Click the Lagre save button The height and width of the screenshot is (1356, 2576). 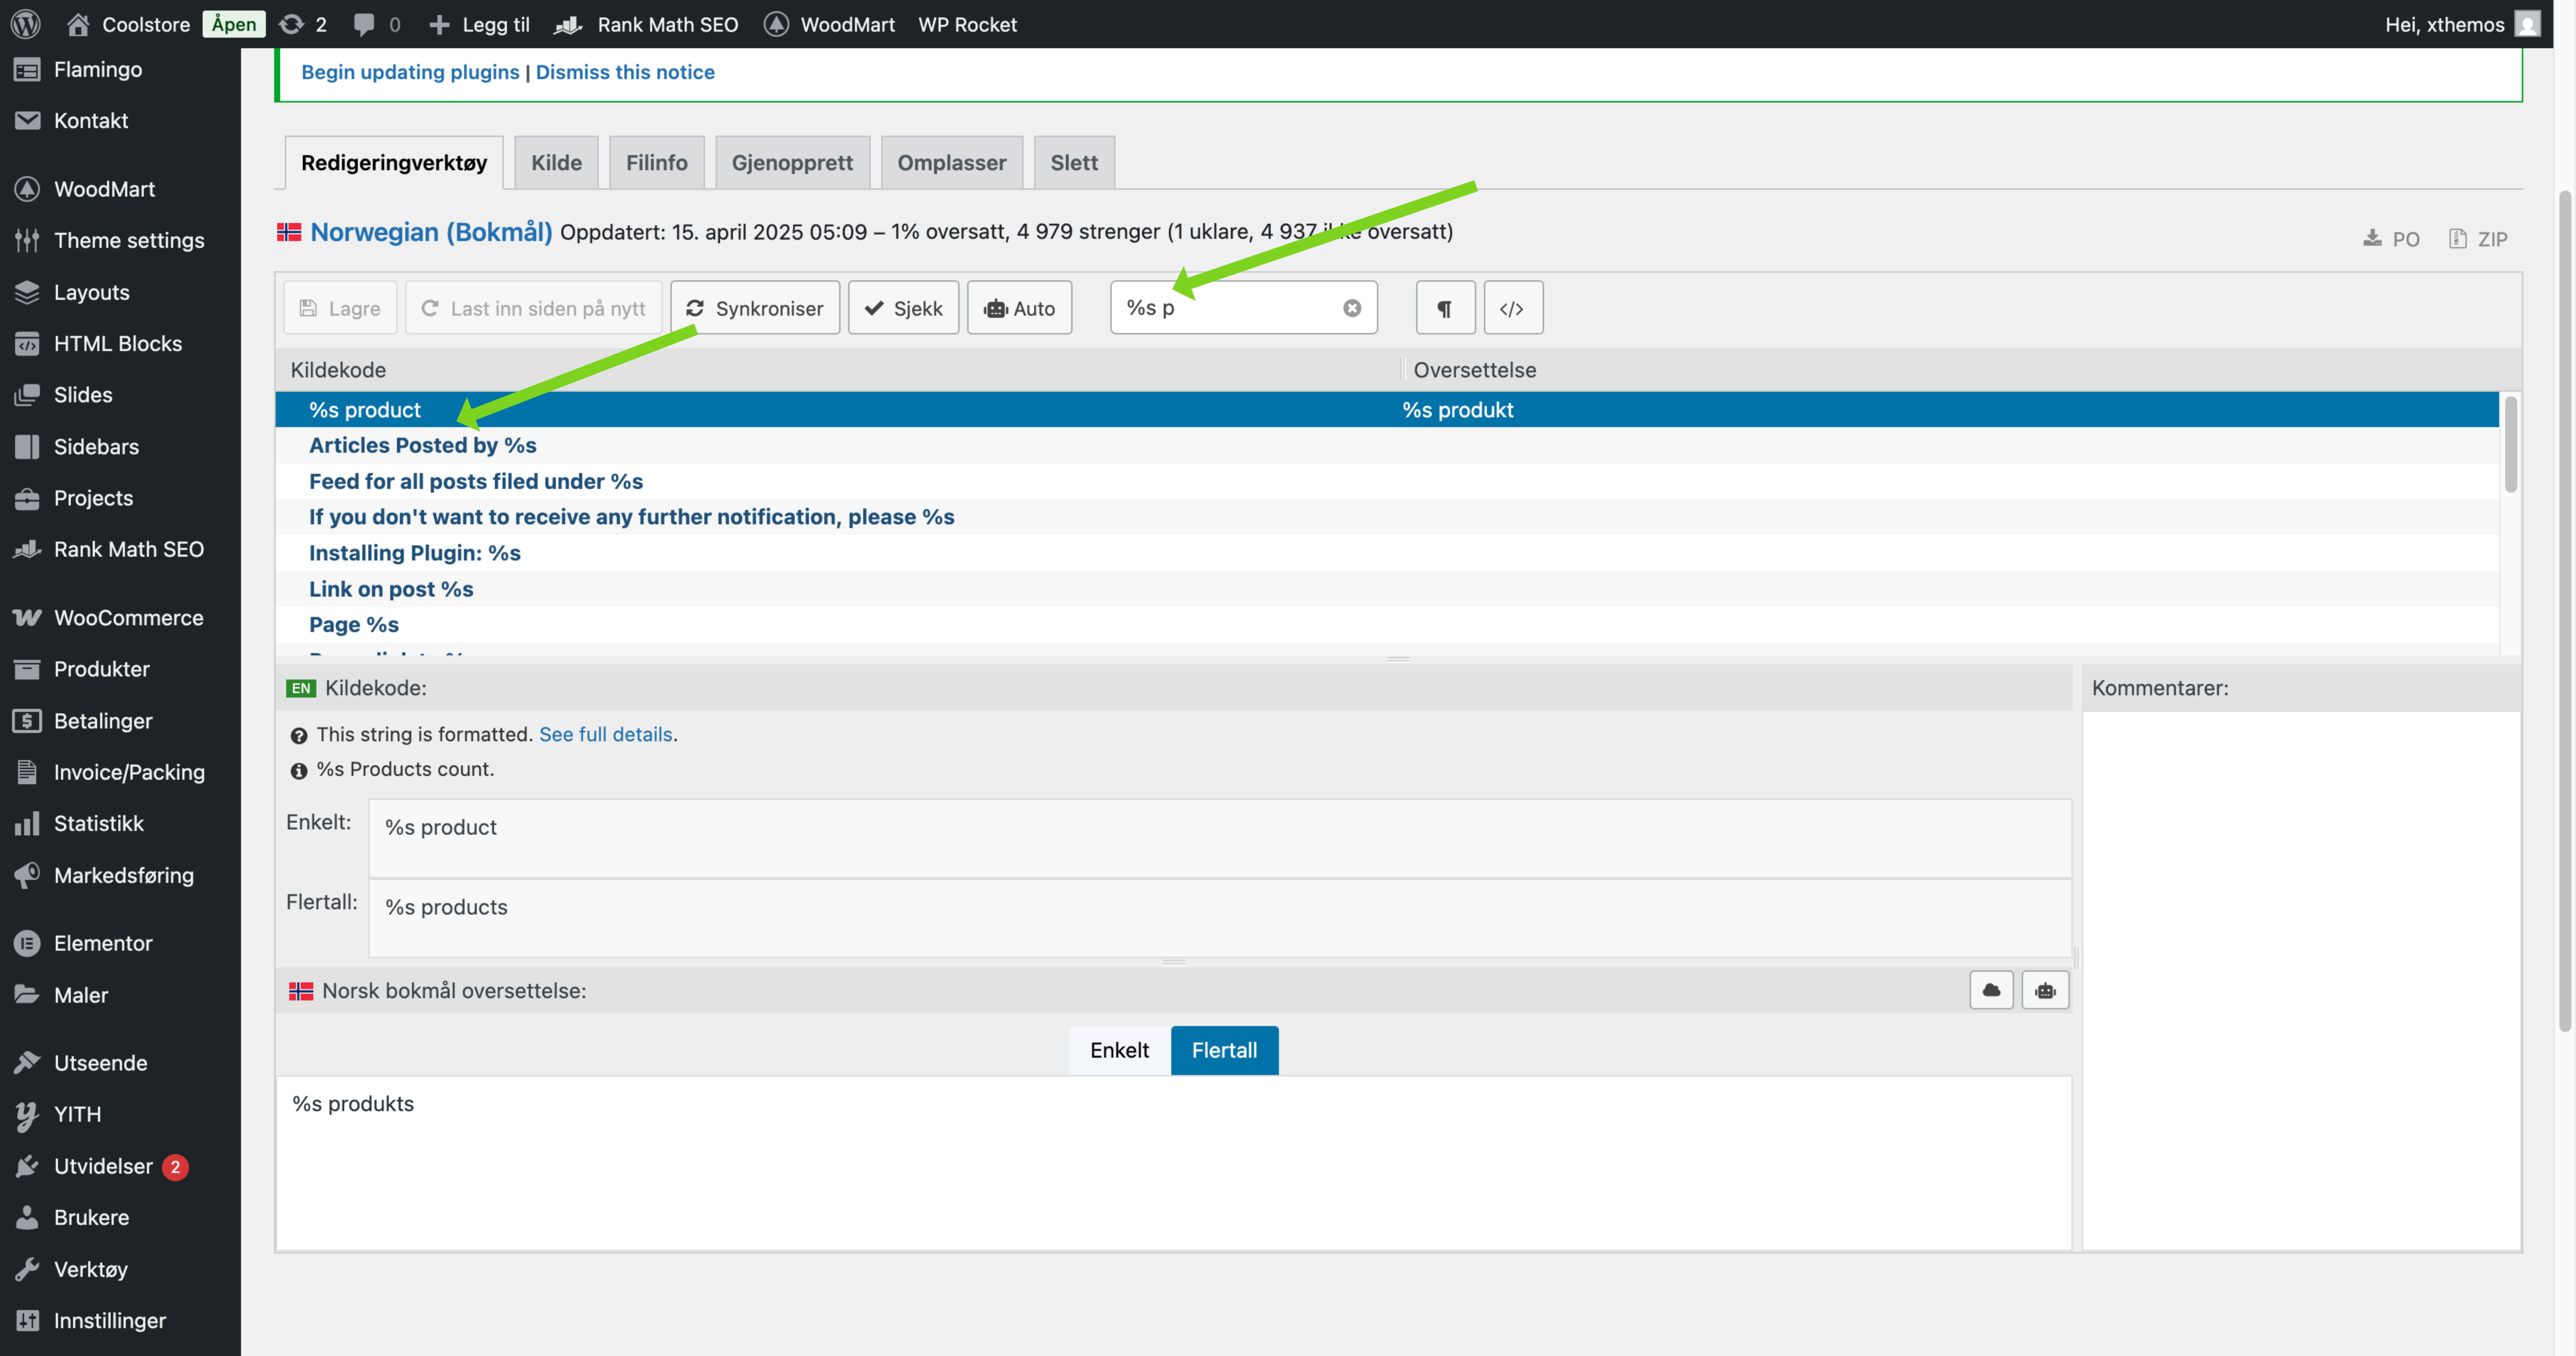[340, 308]
